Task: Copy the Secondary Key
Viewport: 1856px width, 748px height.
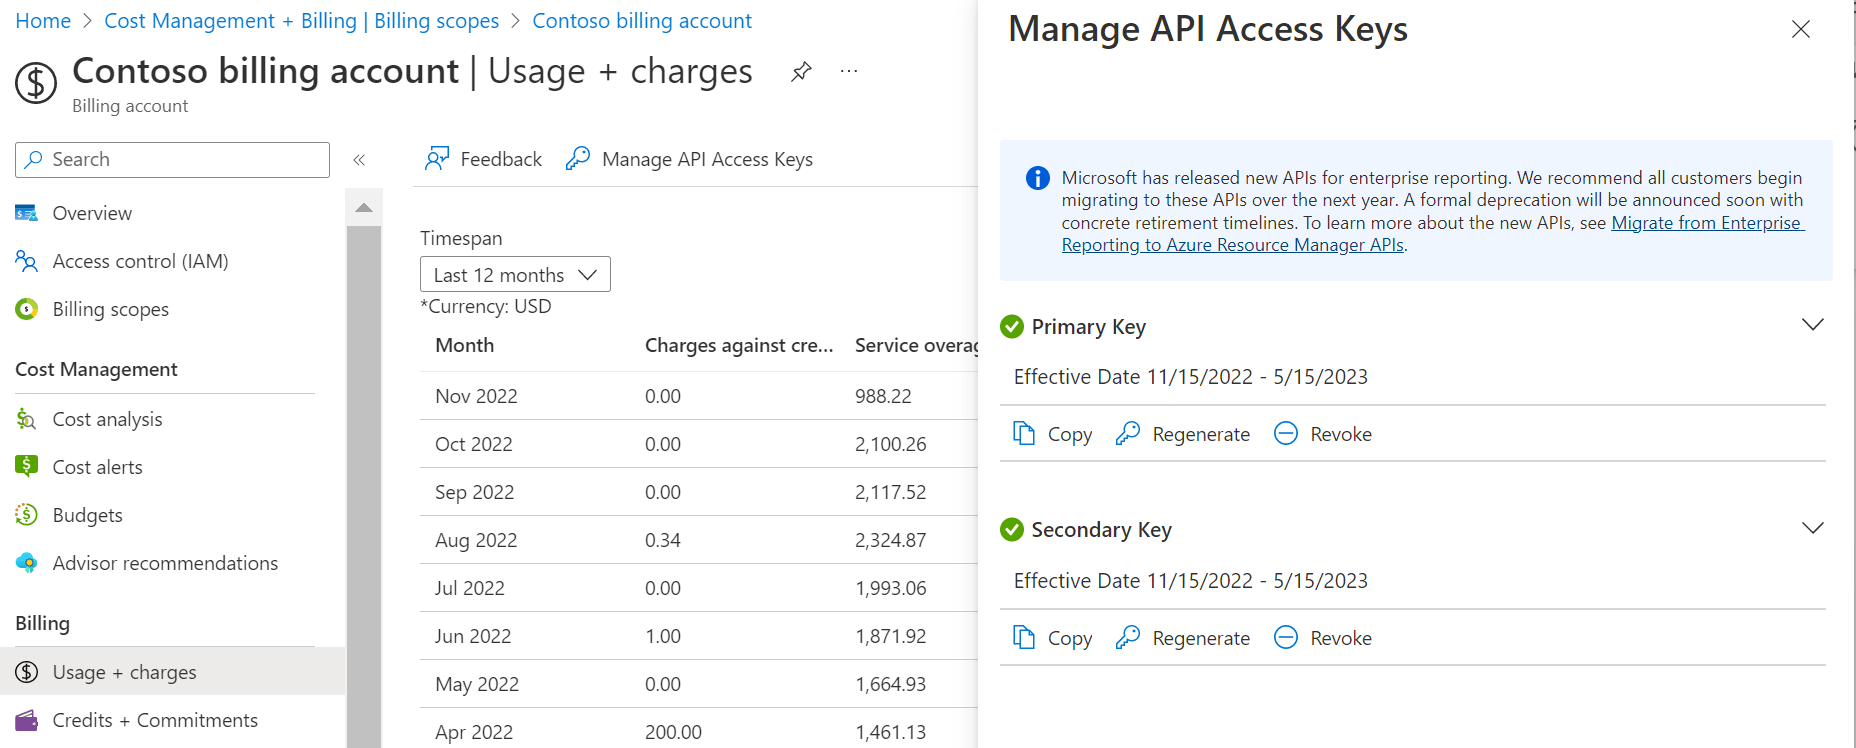Action: 1052,638
